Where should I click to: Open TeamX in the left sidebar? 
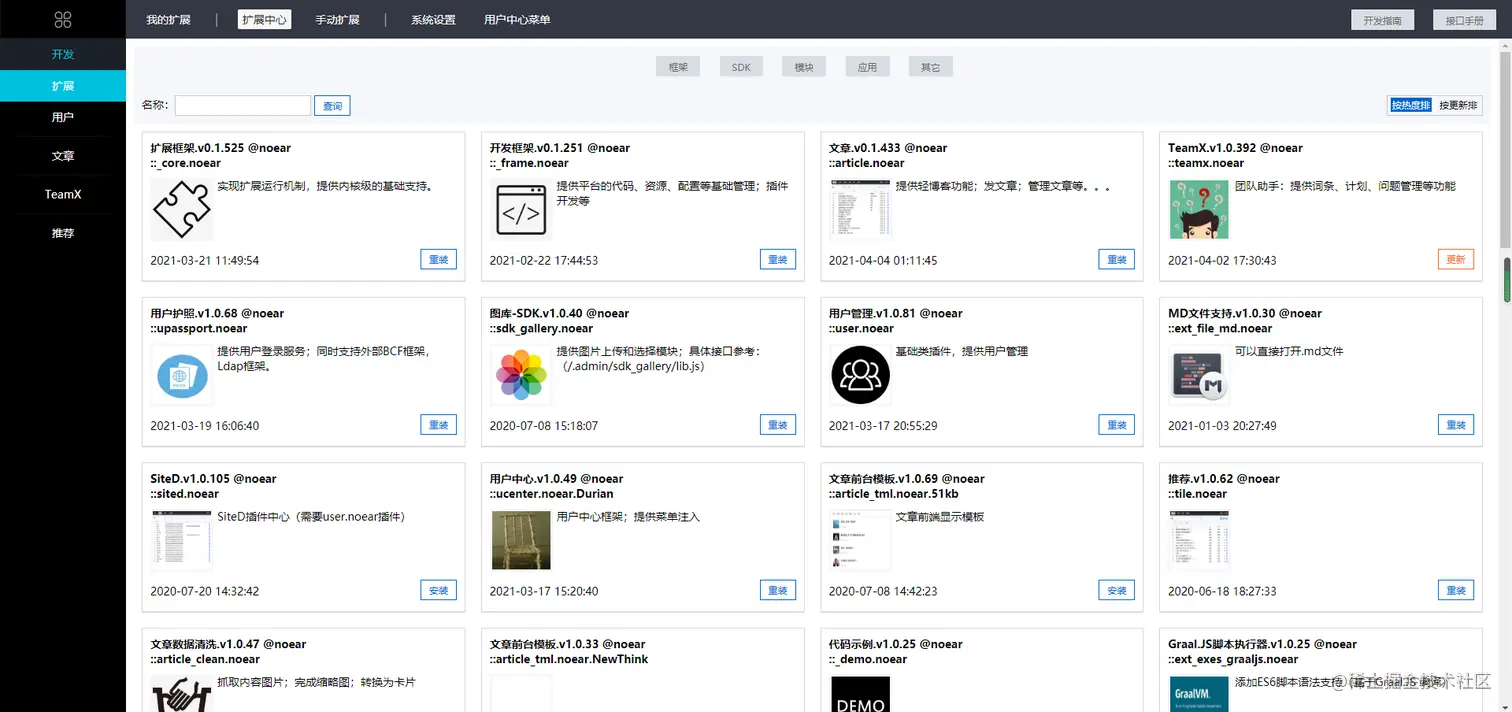tap(63, 194)
